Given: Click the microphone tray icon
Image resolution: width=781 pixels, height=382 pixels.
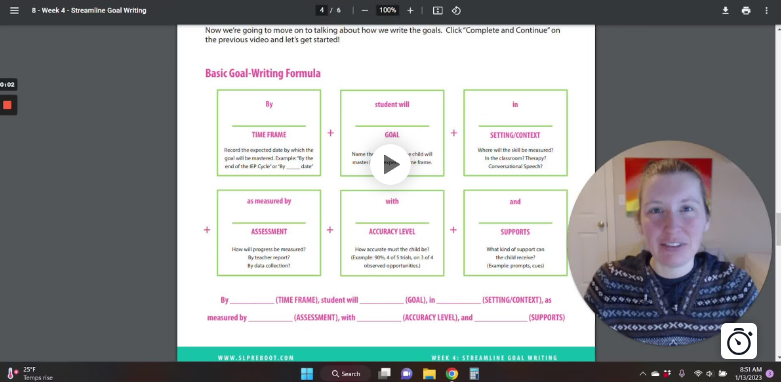Looking at the screenshot, I should 682,374.
